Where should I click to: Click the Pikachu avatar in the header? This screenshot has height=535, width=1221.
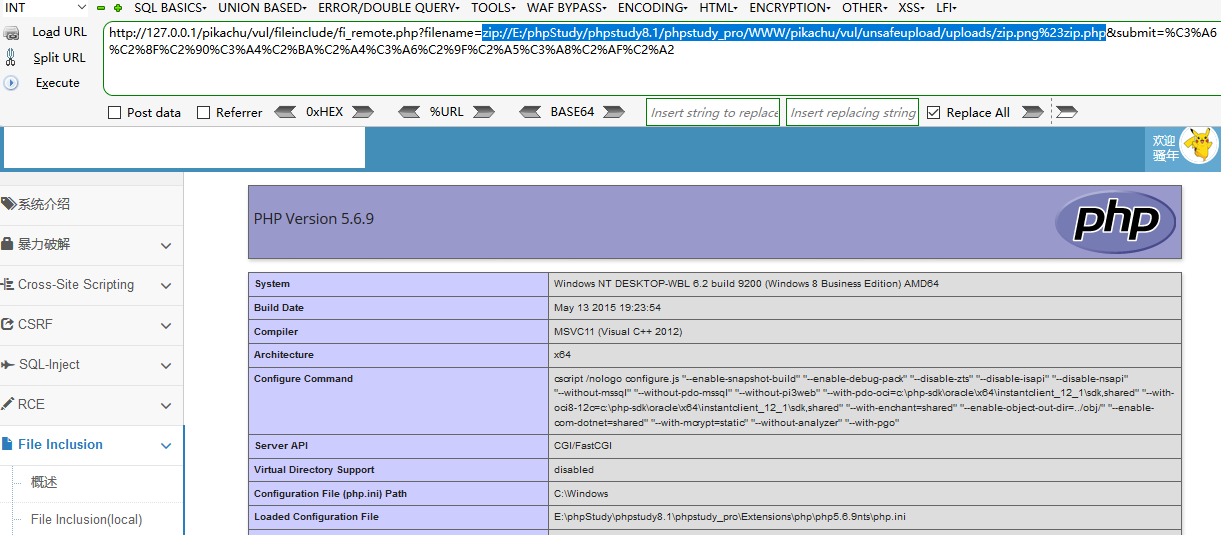coord(1199,146)
